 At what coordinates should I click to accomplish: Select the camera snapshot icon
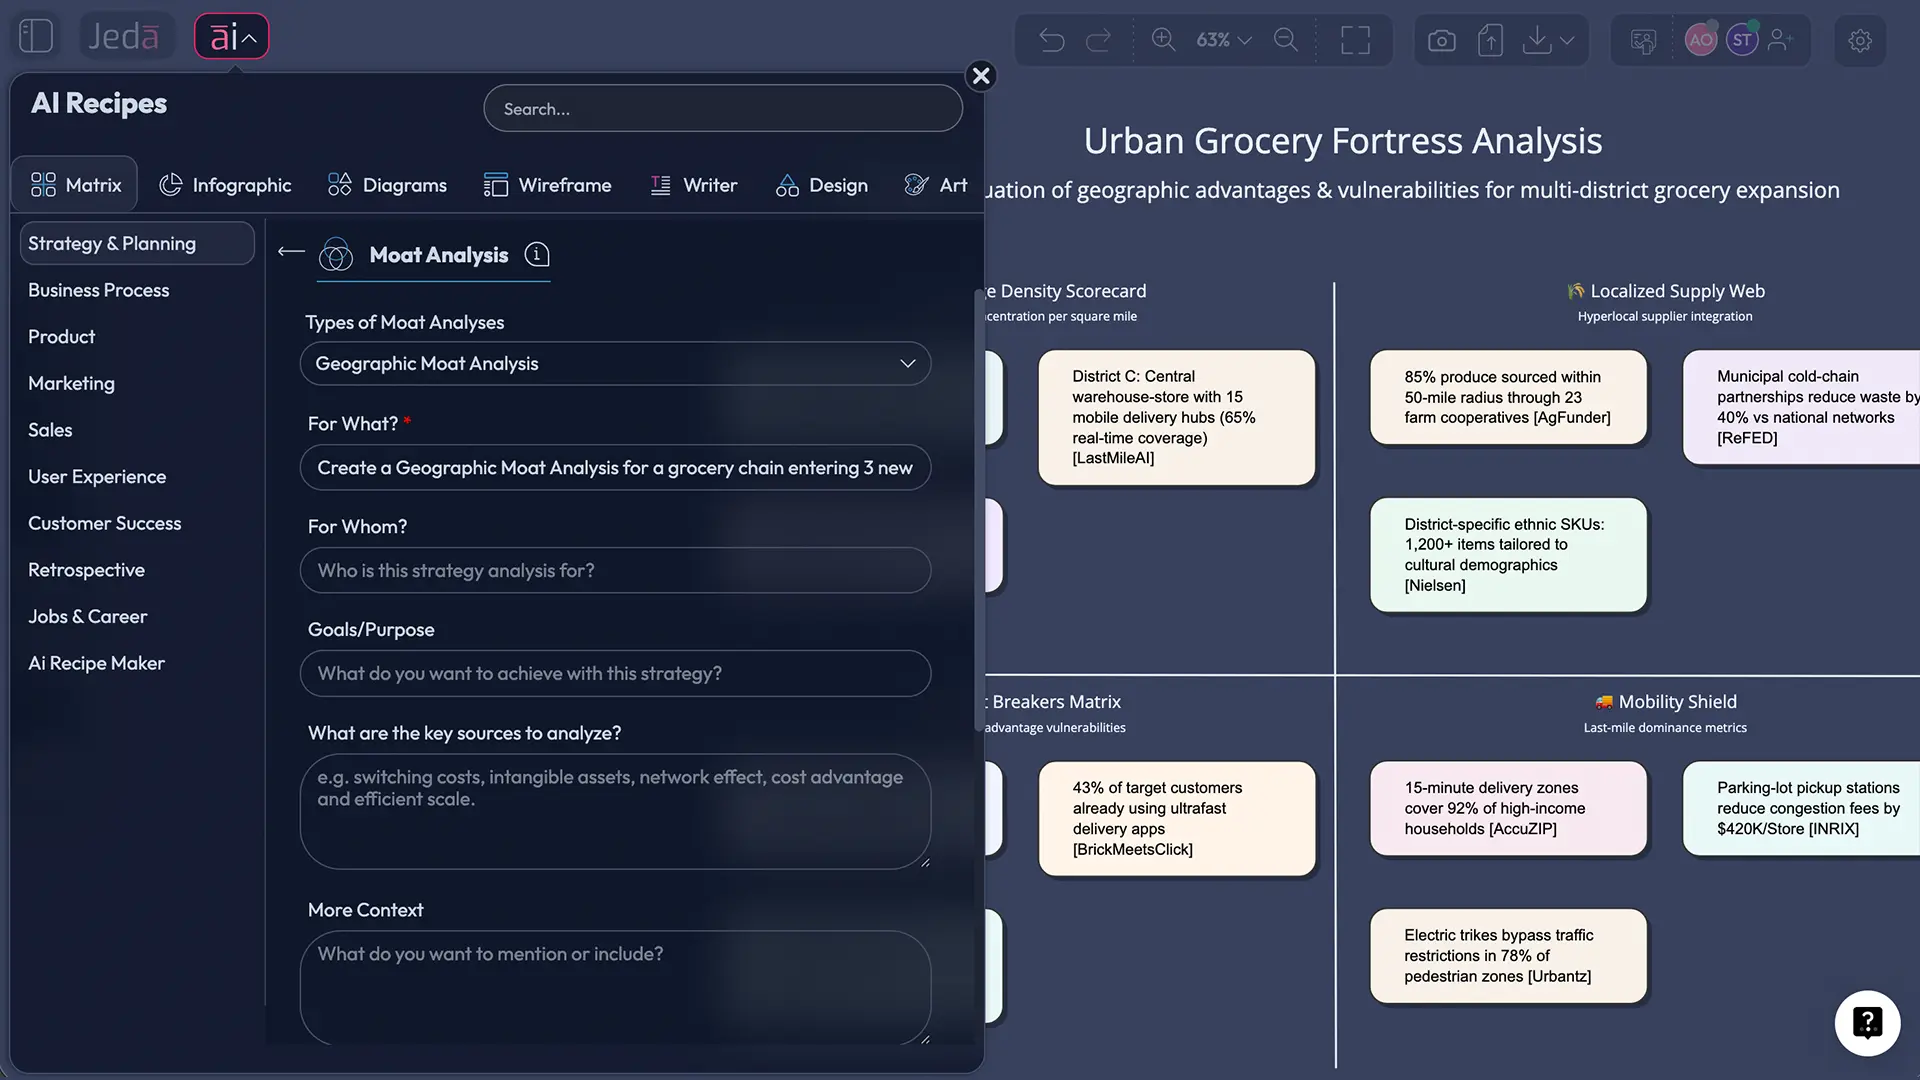1441,40
